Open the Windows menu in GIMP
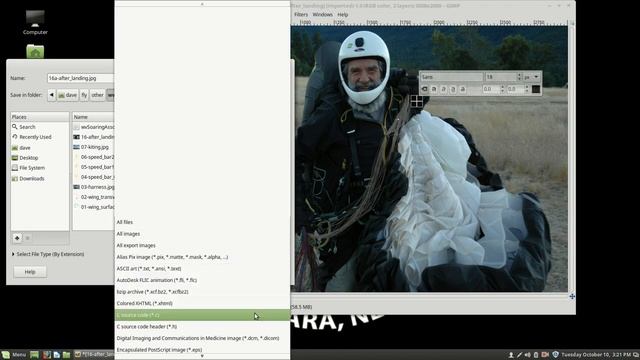Screen dimensions: 640x360 [x=322, y=14]
